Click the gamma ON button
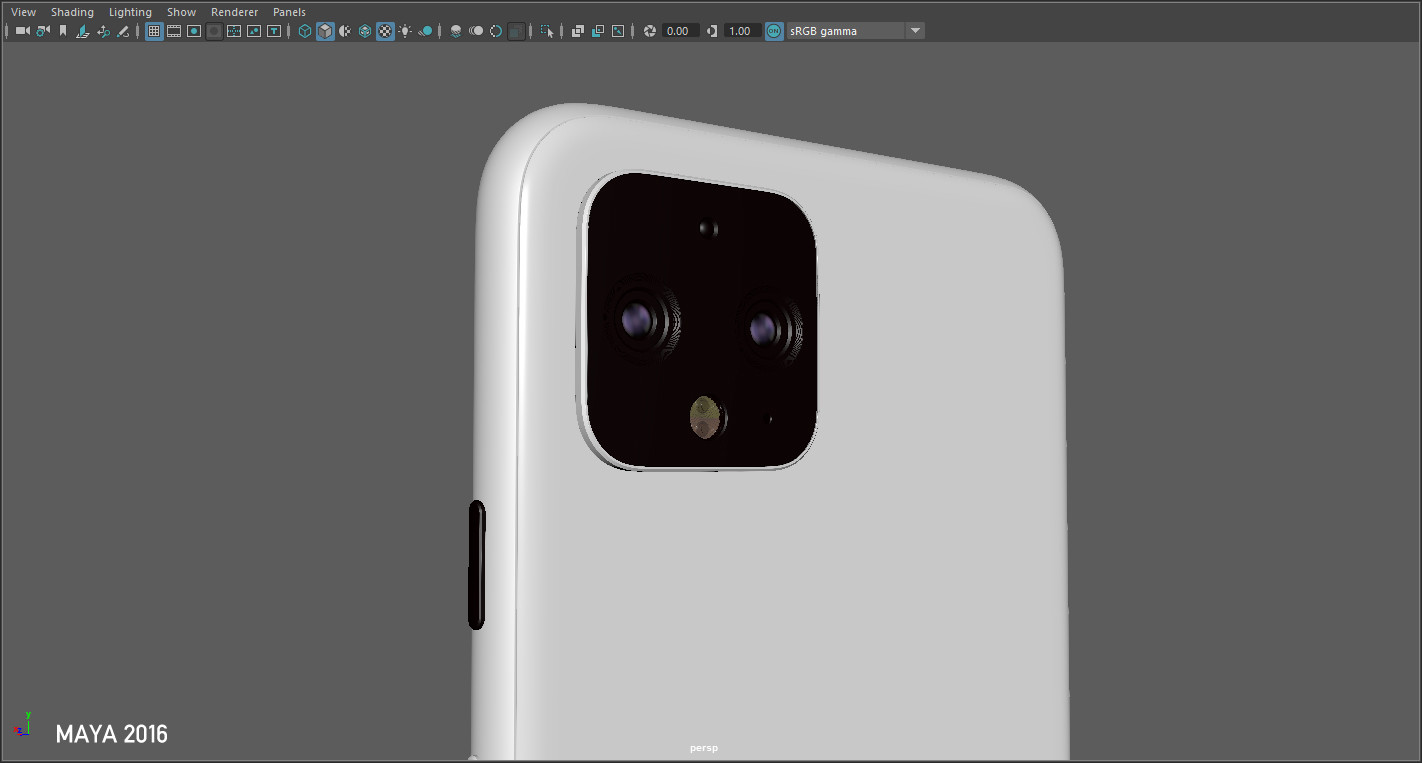Screen dimensions: 1422x763 point(773,30)
